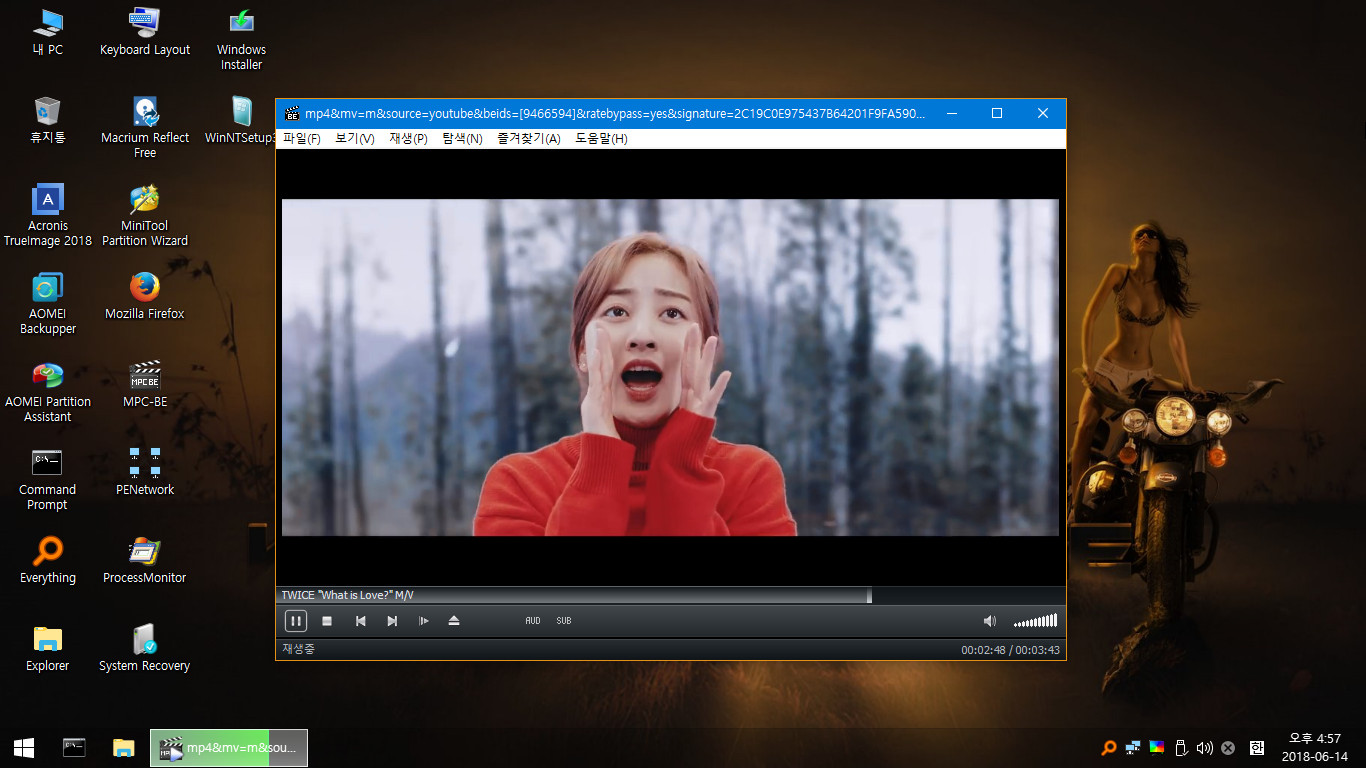Select the Acronis TrueImage 2018 icon
The height and width of the screenshot is (768, 1366).
(47, 215)
